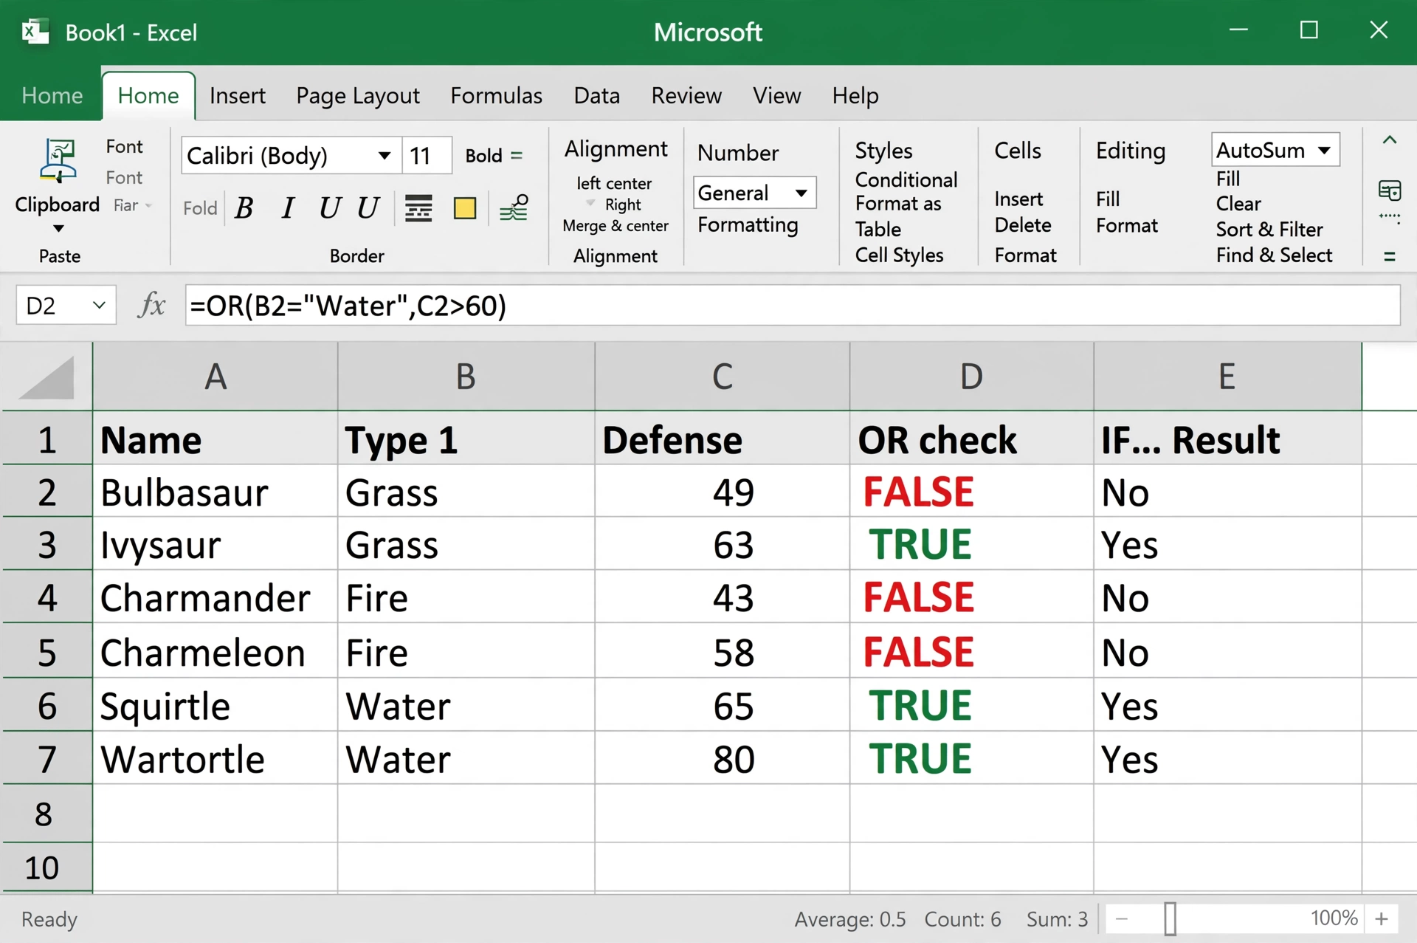Select the Data tab
Image resolution: width=1417 pixels, height=943 pixels.
point(596,95)
